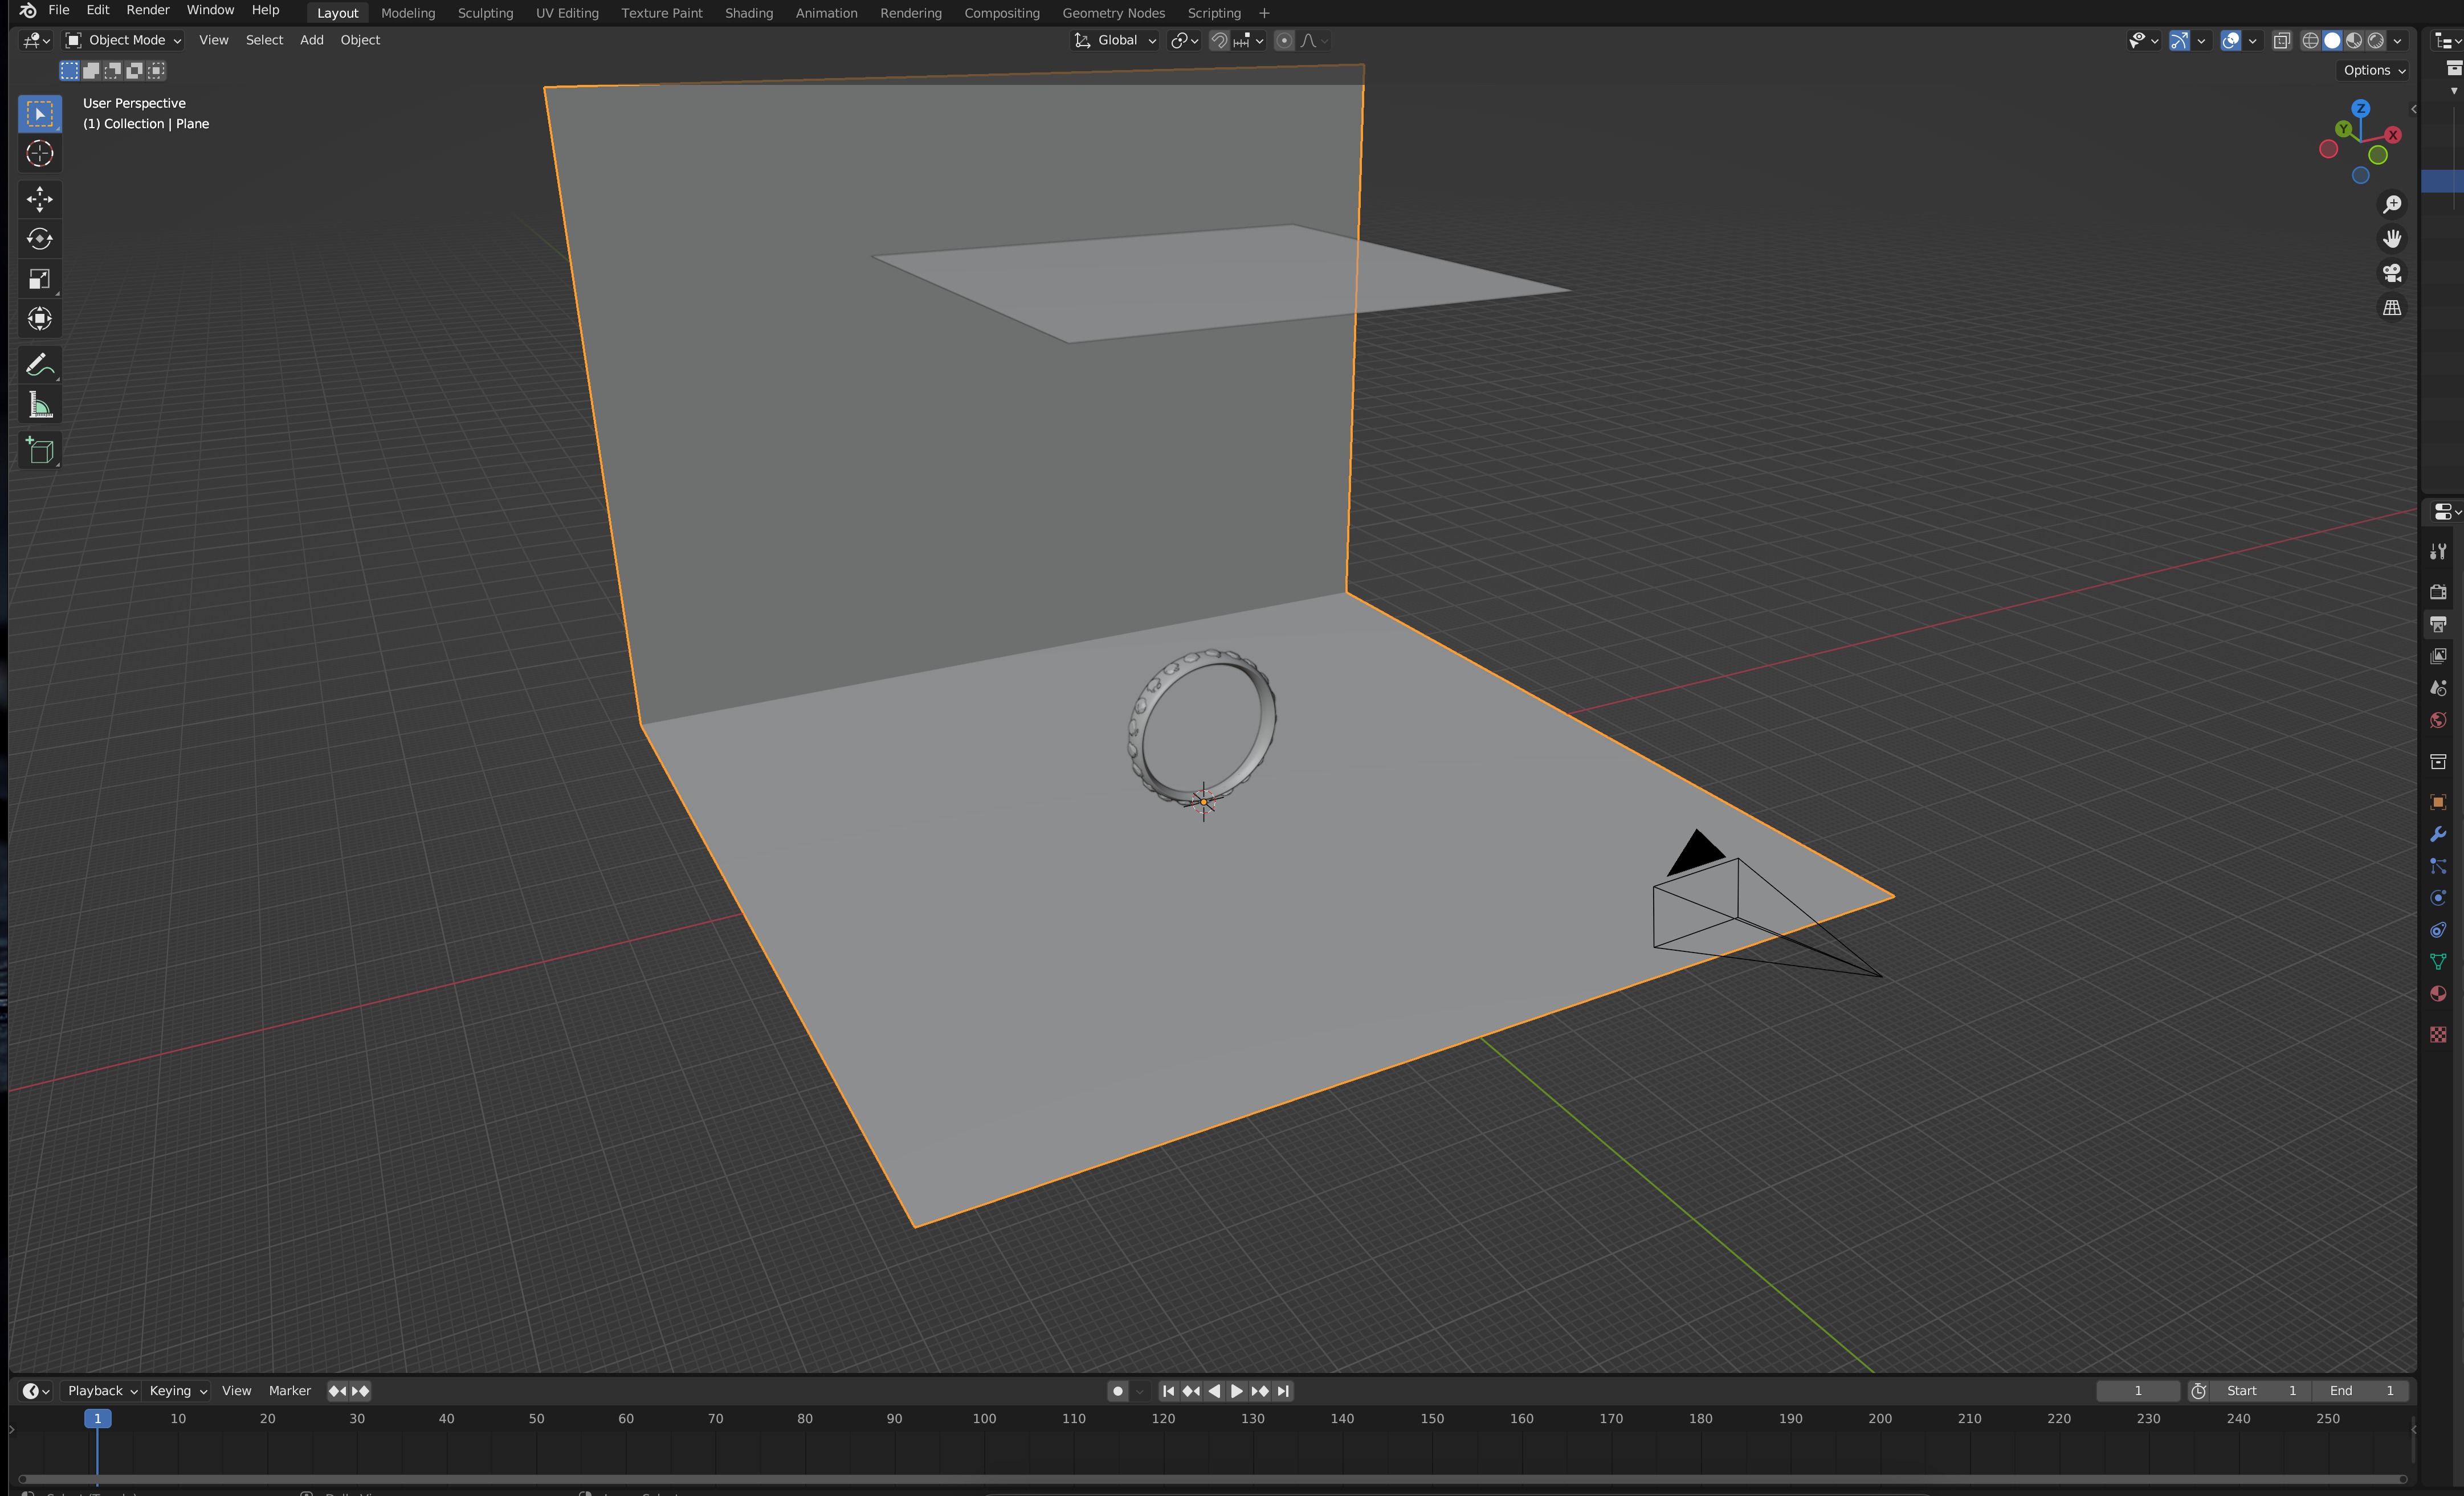The width and height of the screenshot is (2464, 1496).
Task: Switch to the Shading workspace tab
Action: 749,13
